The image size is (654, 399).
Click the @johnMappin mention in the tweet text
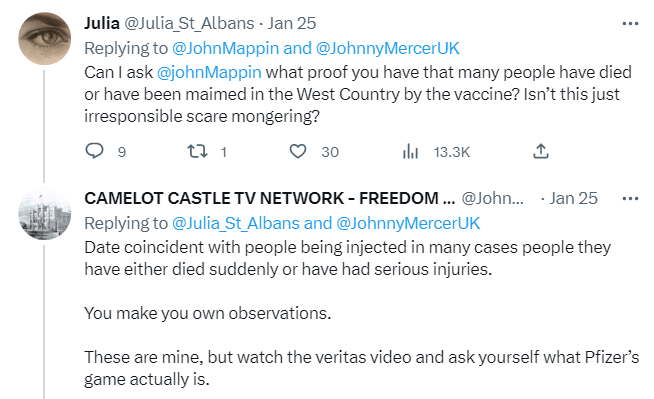[x=209, y=73]
